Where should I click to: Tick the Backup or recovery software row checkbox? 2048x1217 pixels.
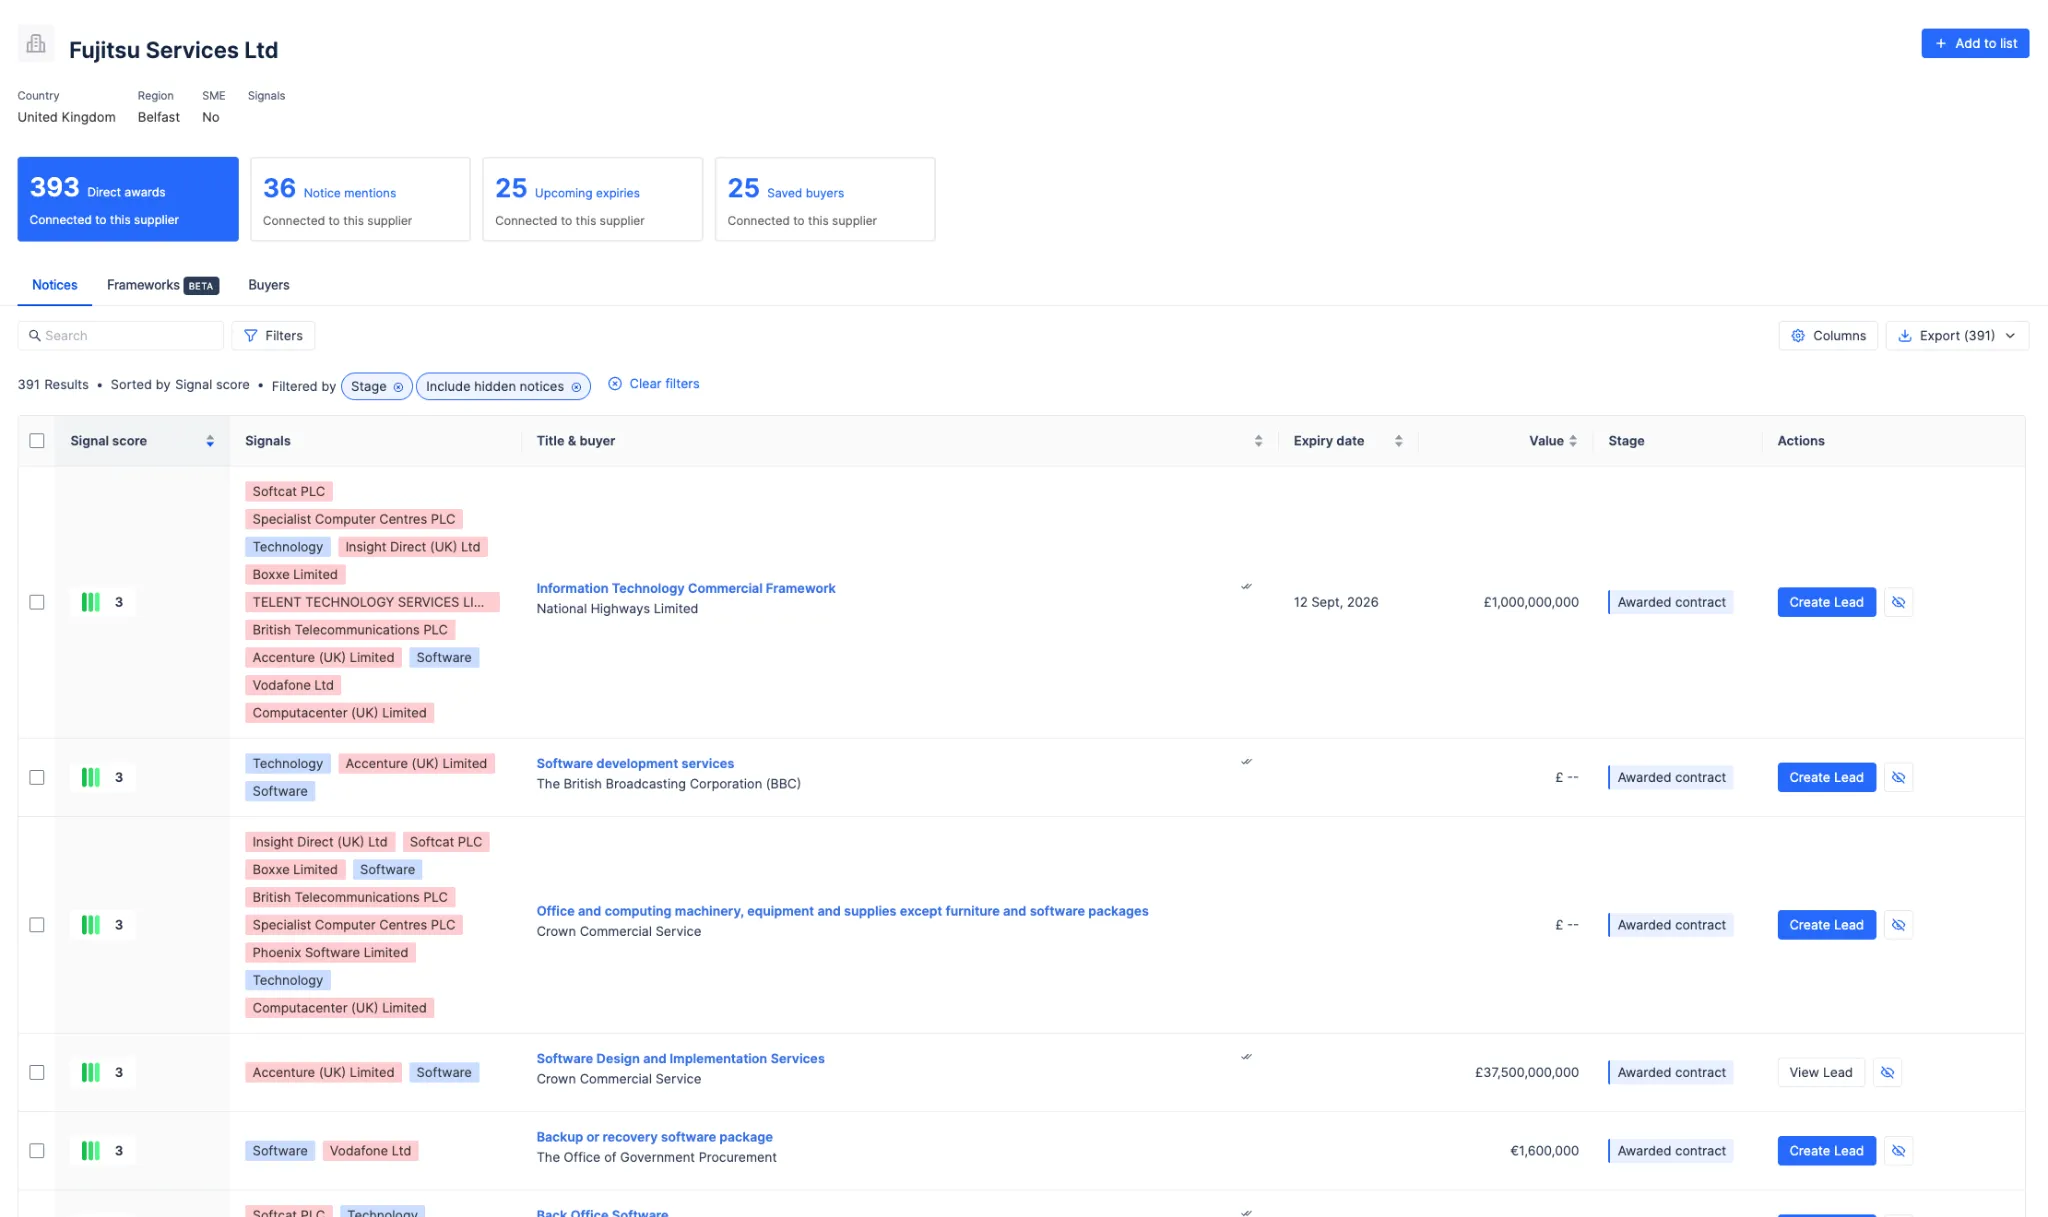(x=37, y=1151)
